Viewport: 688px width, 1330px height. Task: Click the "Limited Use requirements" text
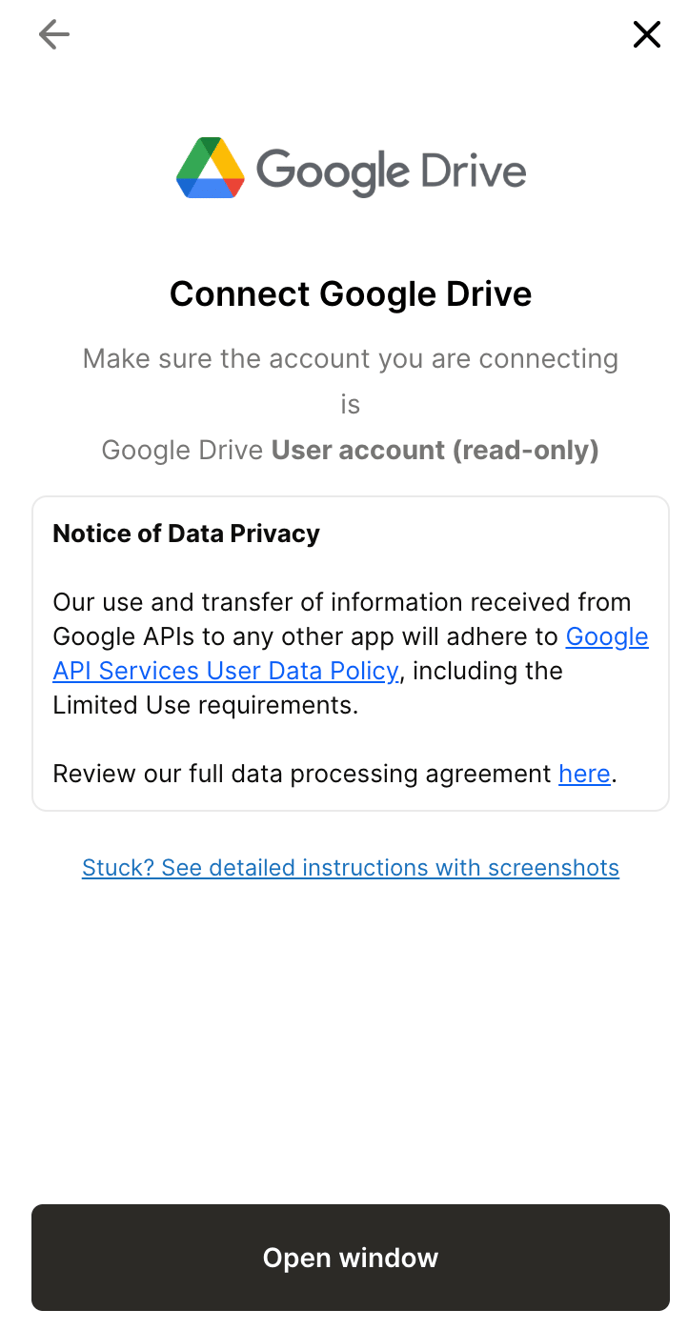pos(205,705)
